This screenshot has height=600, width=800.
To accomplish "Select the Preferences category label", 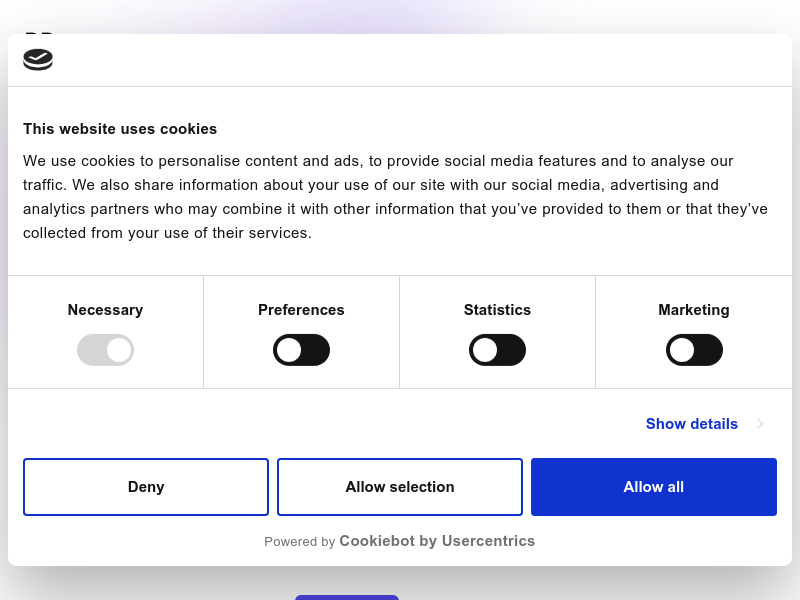I will 301,310.
